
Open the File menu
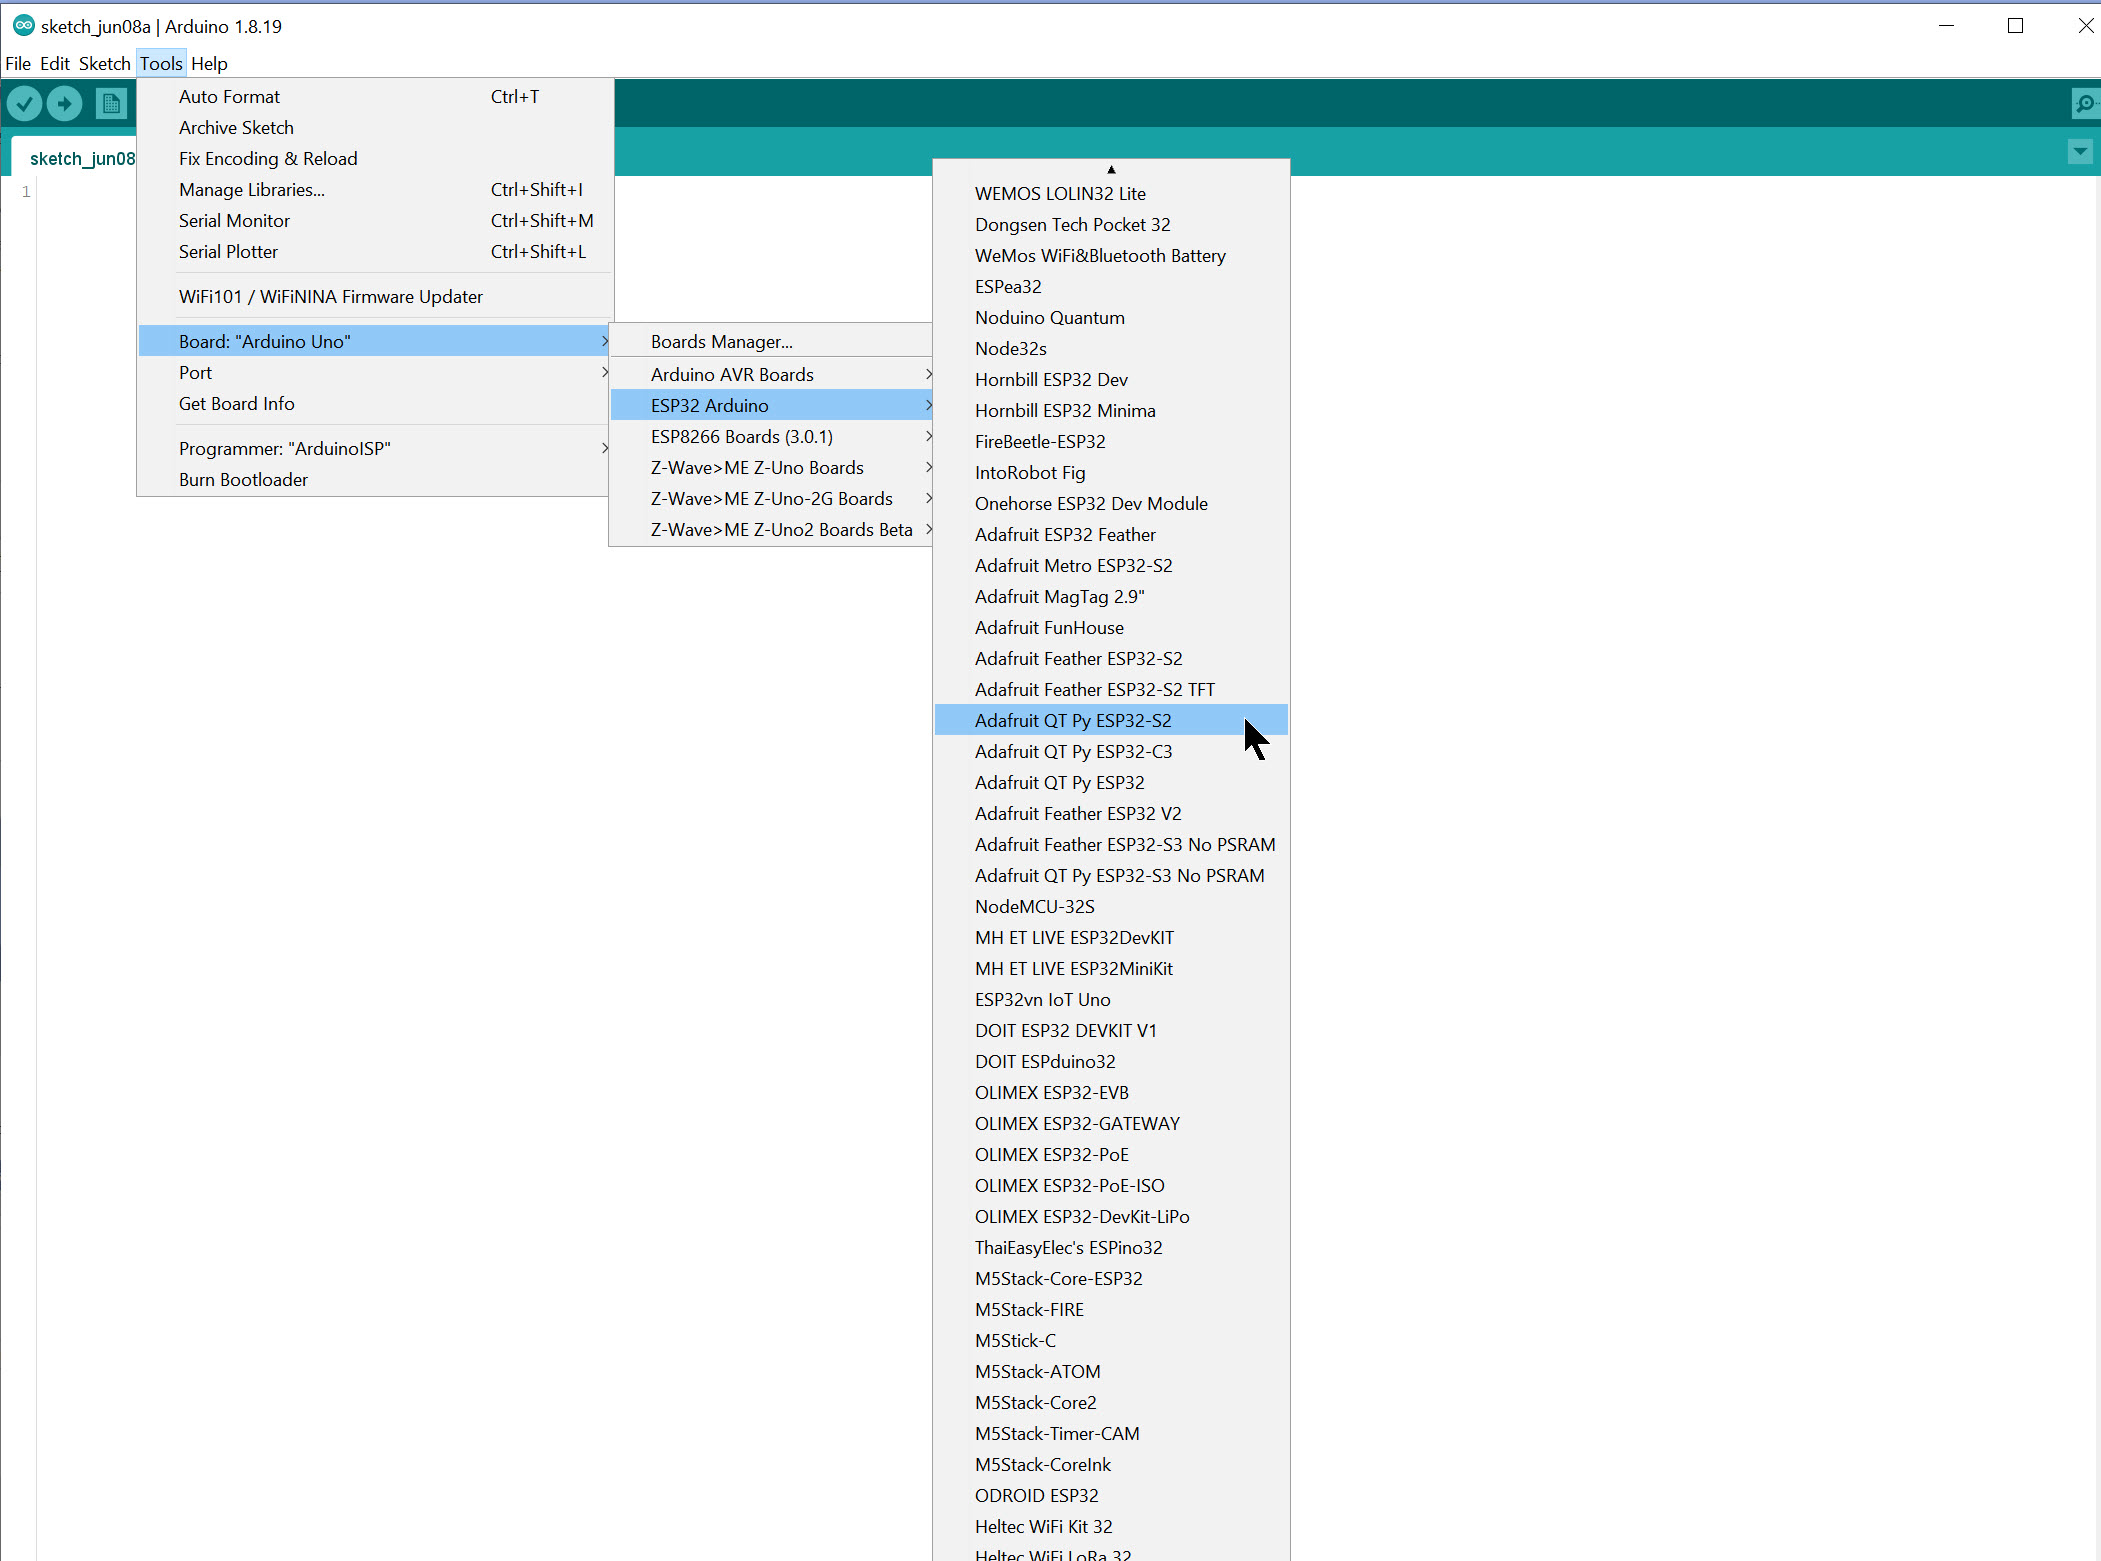click(x=18, y=63)
